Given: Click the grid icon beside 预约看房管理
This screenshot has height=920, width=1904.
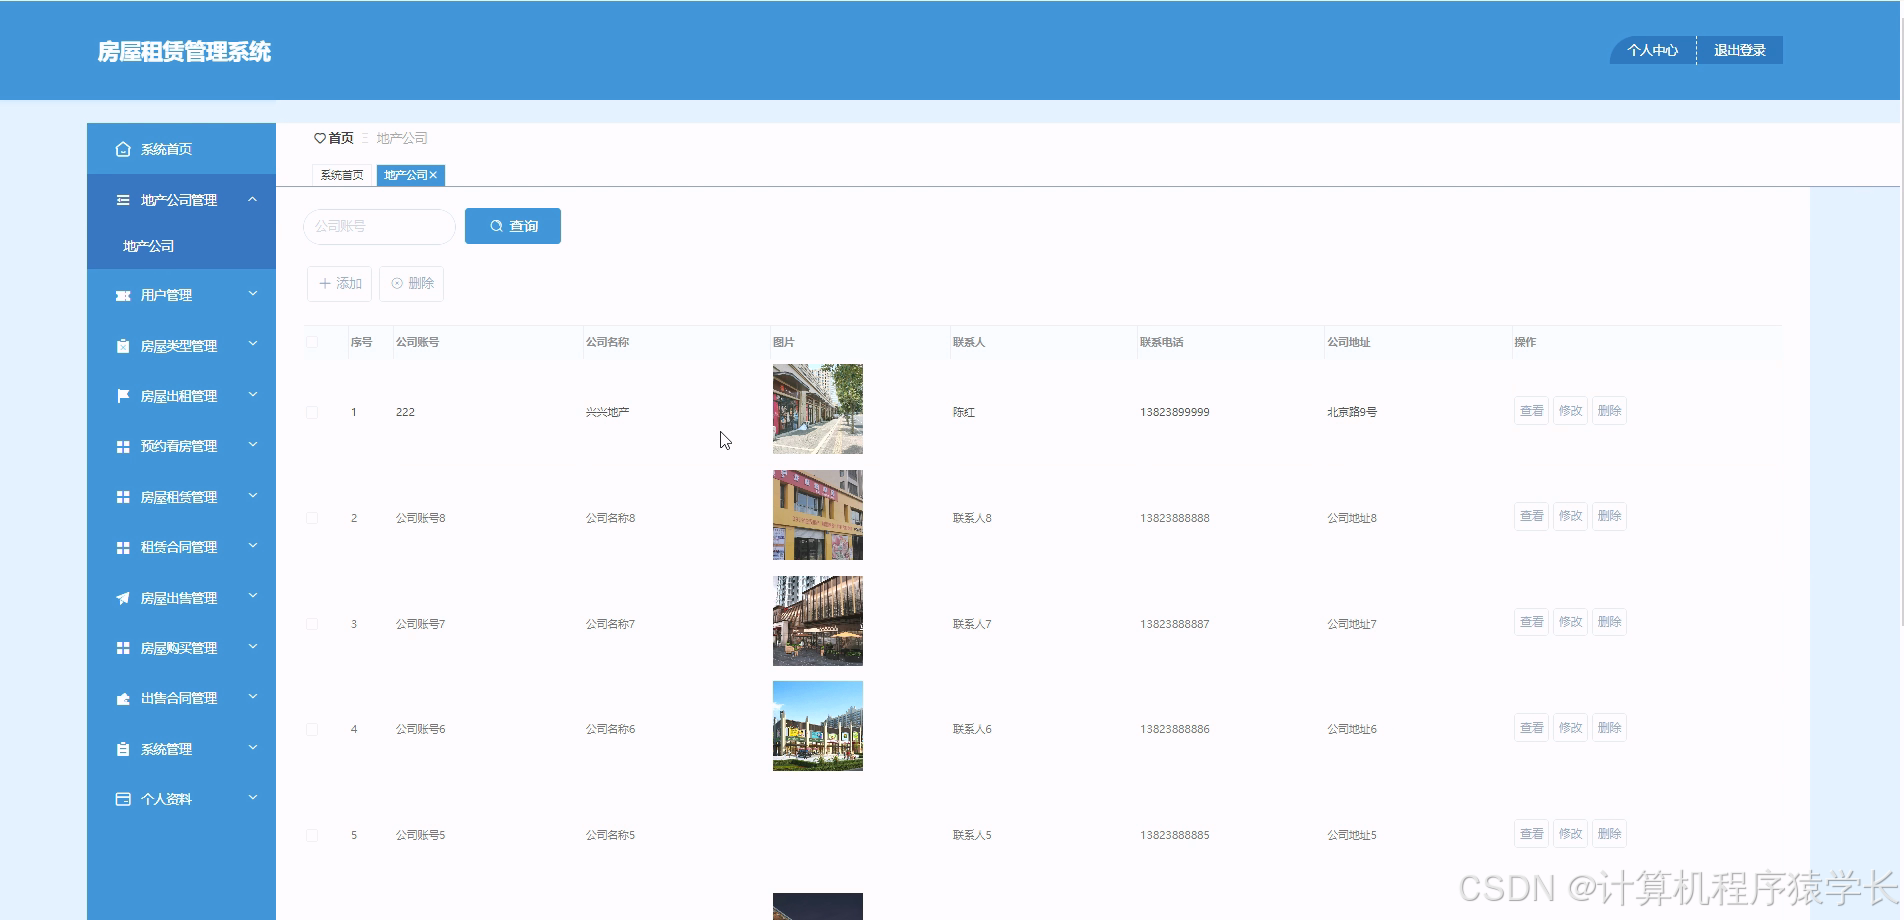Looking at the screenshot, I should click(123, 447).
